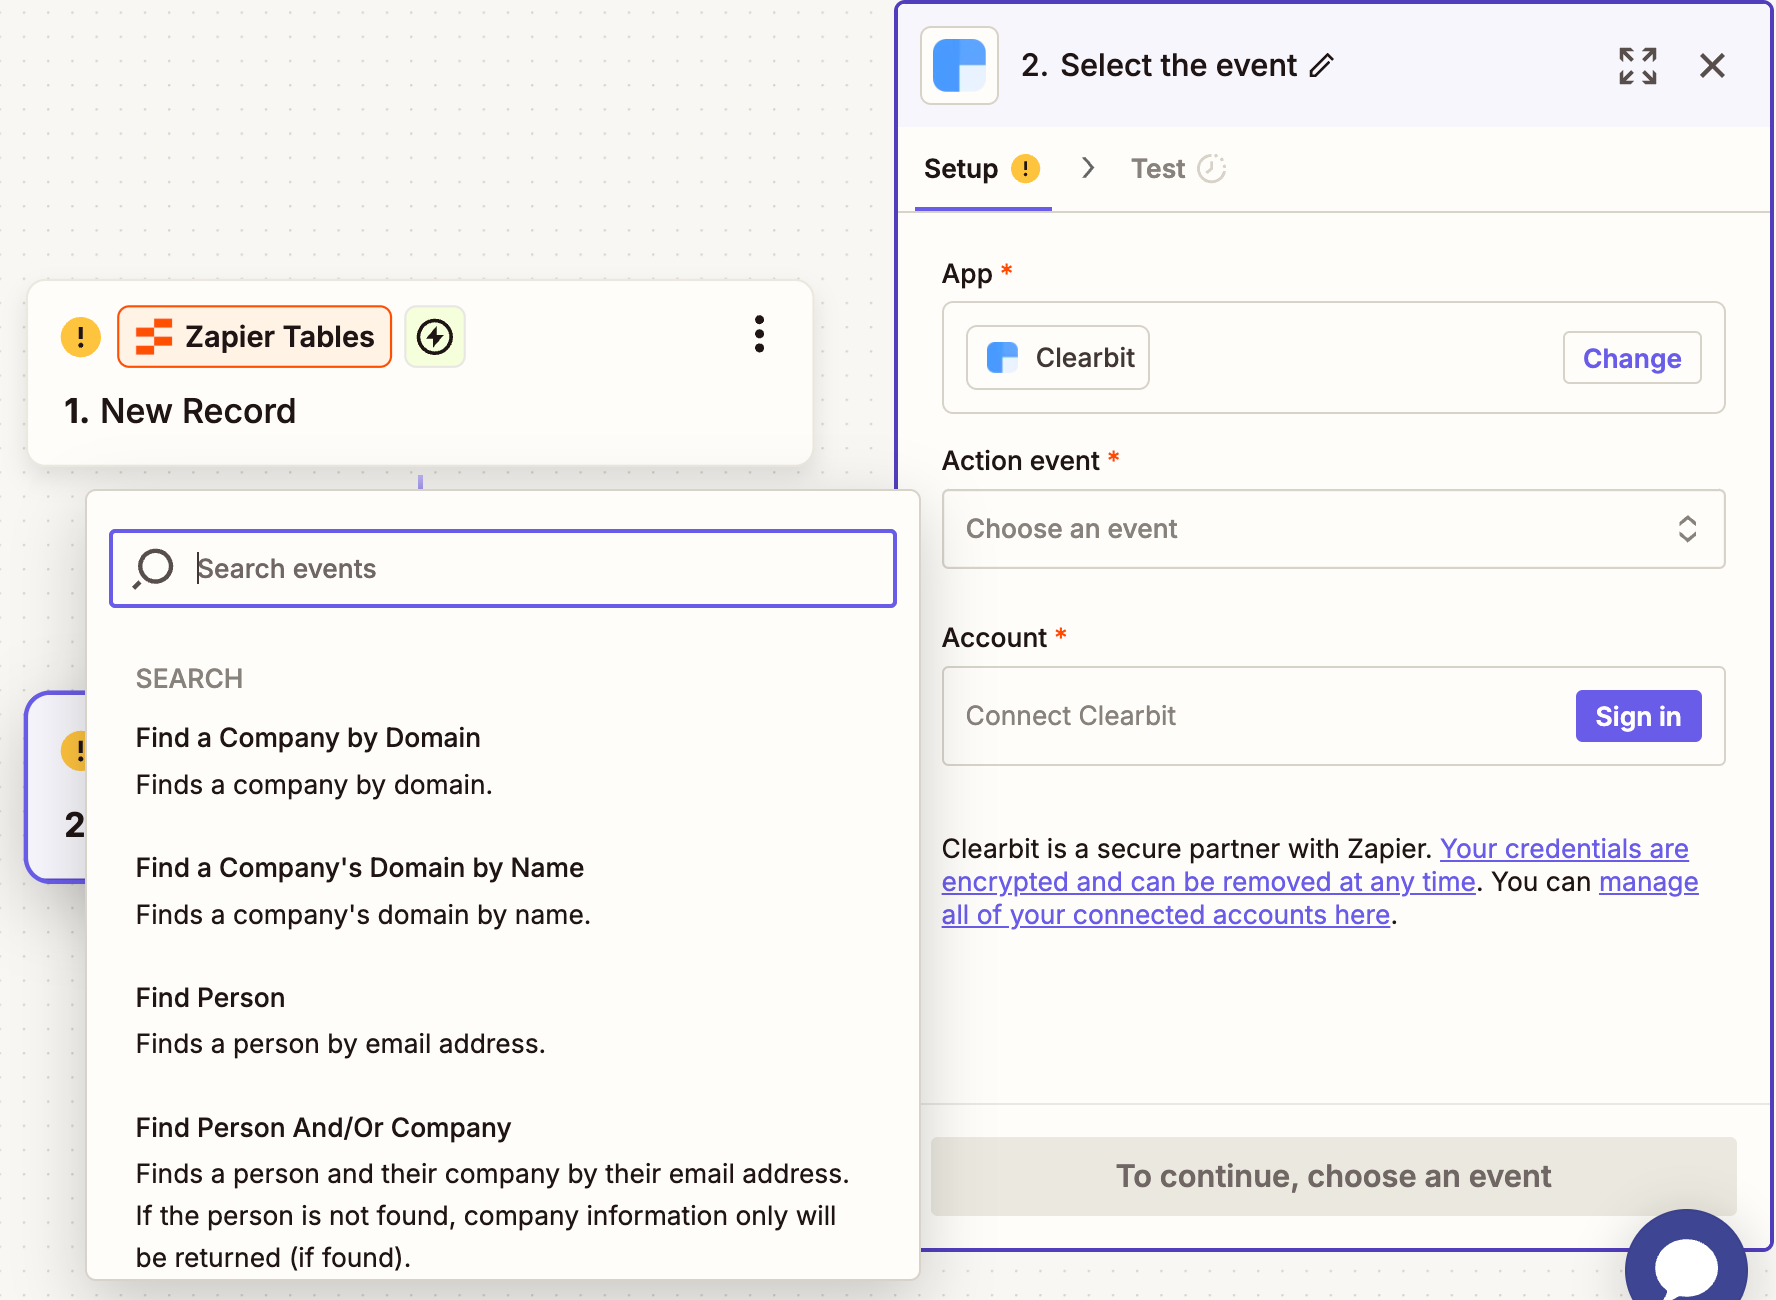The height and width of the screenshot is (1300, 1776).
Task: Click the Clearbit logo in panel header
Action: tap(959, 66)
